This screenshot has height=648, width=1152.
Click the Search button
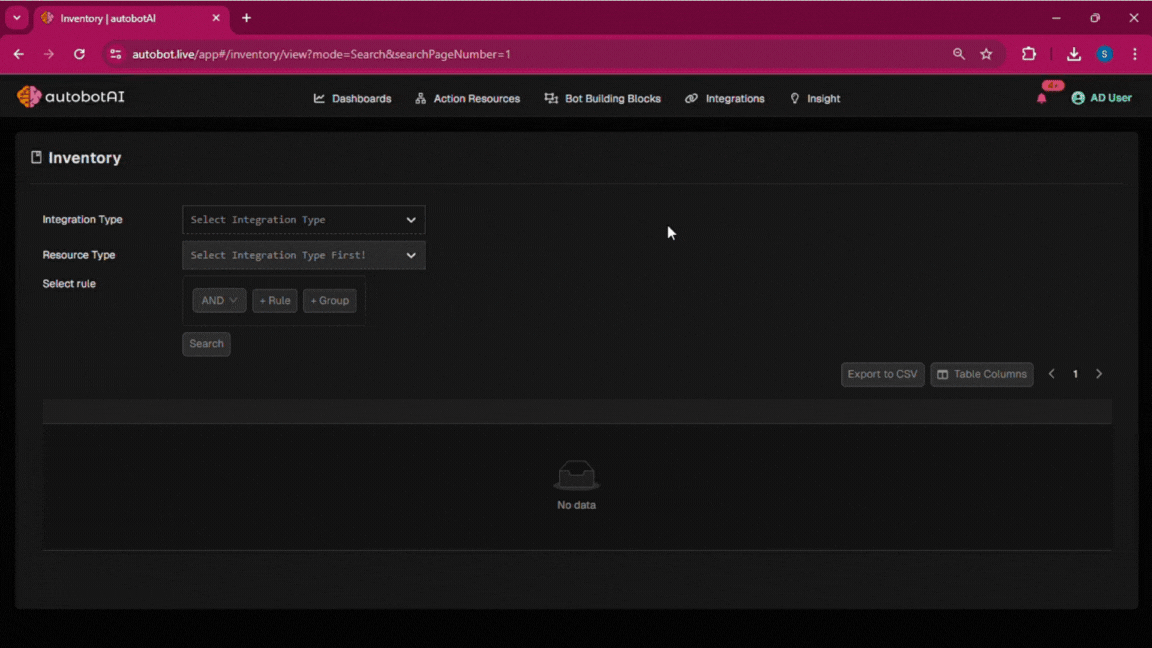point(206,344)
